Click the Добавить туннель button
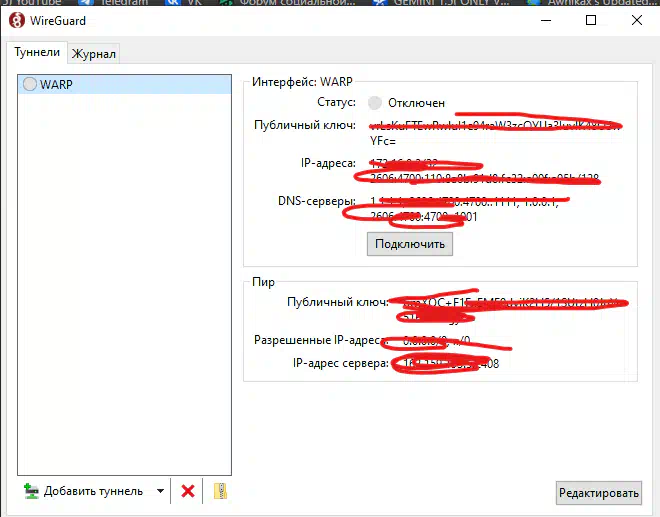This screenshot has height=517, width=660. click(84, 491)
